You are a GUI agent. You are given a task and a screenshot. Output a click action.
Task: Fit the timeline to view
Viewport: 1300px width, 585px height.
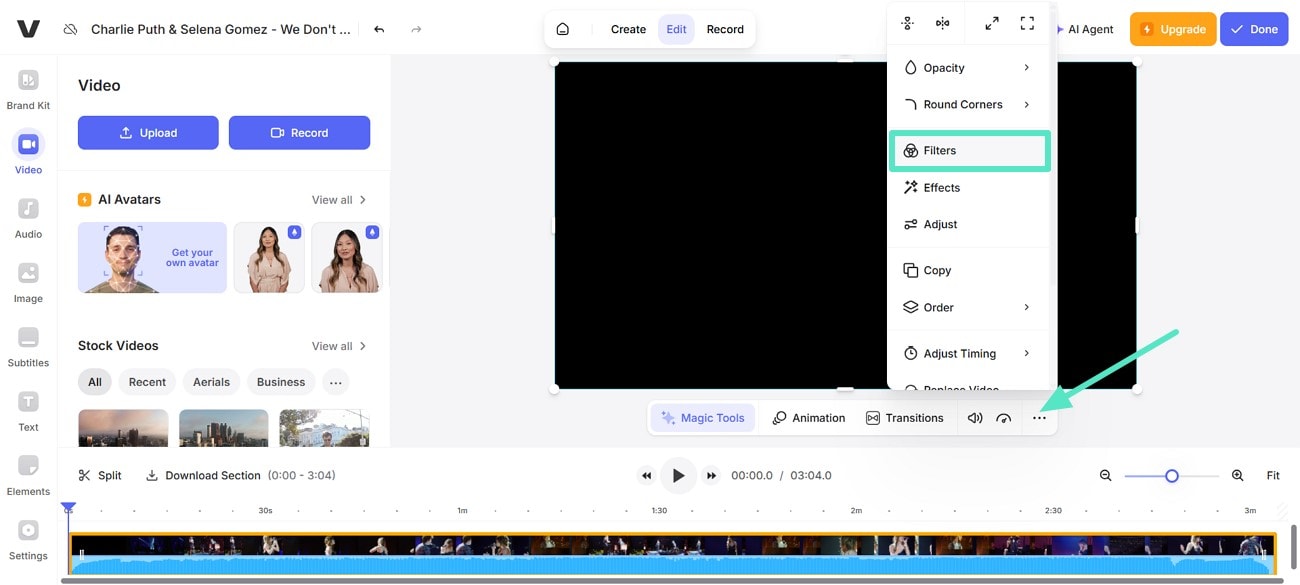1273,476
